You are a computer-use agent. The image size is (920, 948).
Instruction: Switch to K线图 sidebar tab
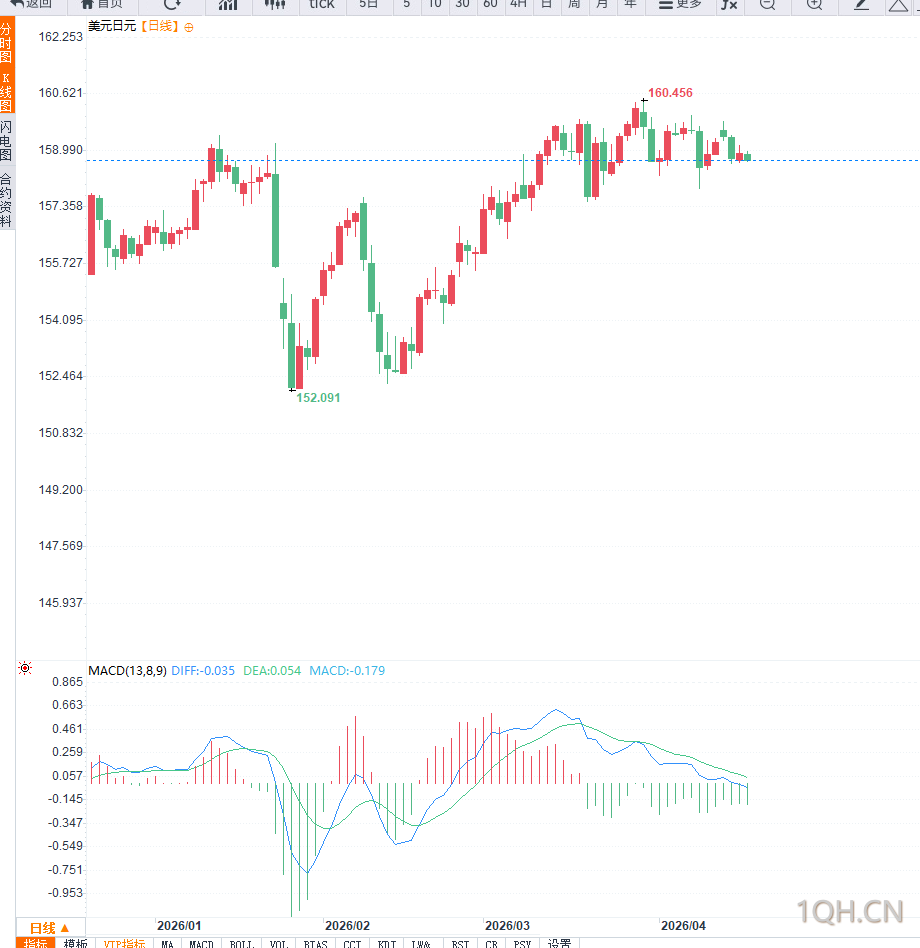point(7,91)
